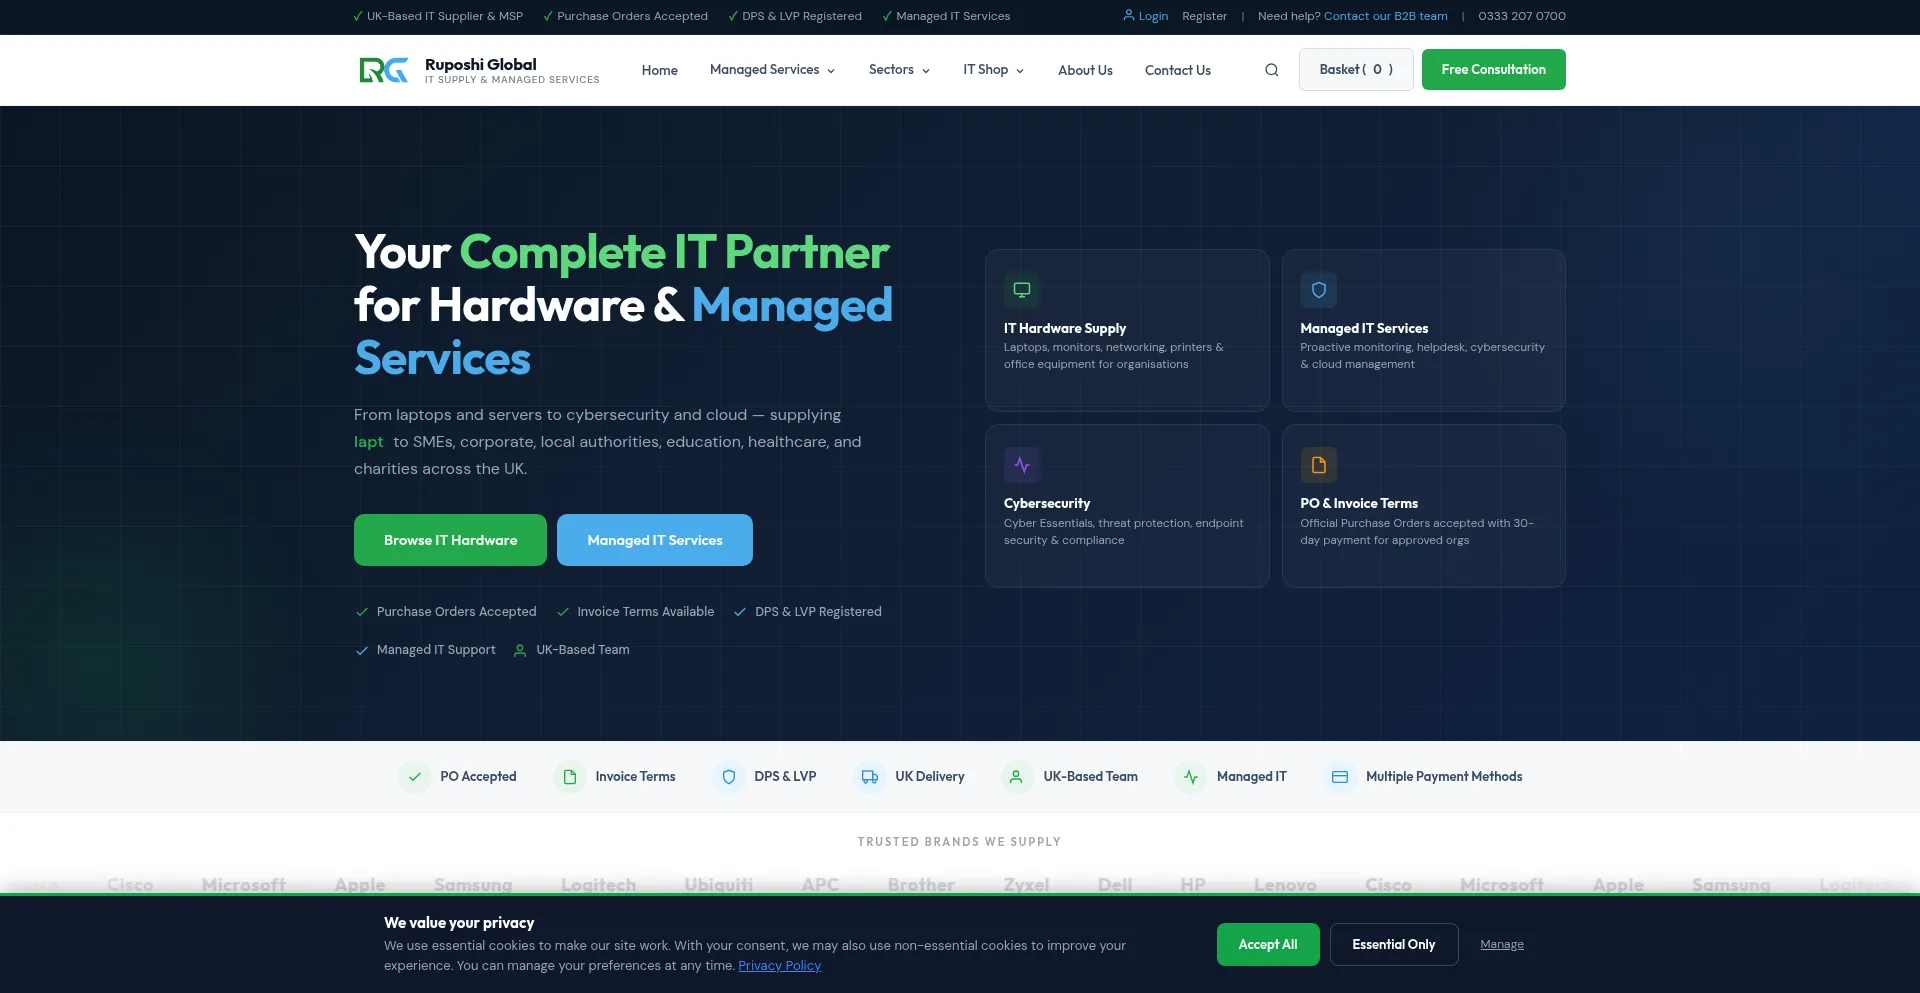Click the "We value your privacy" heading
This screenshot has width=1920, height=993.
[459, 923]
